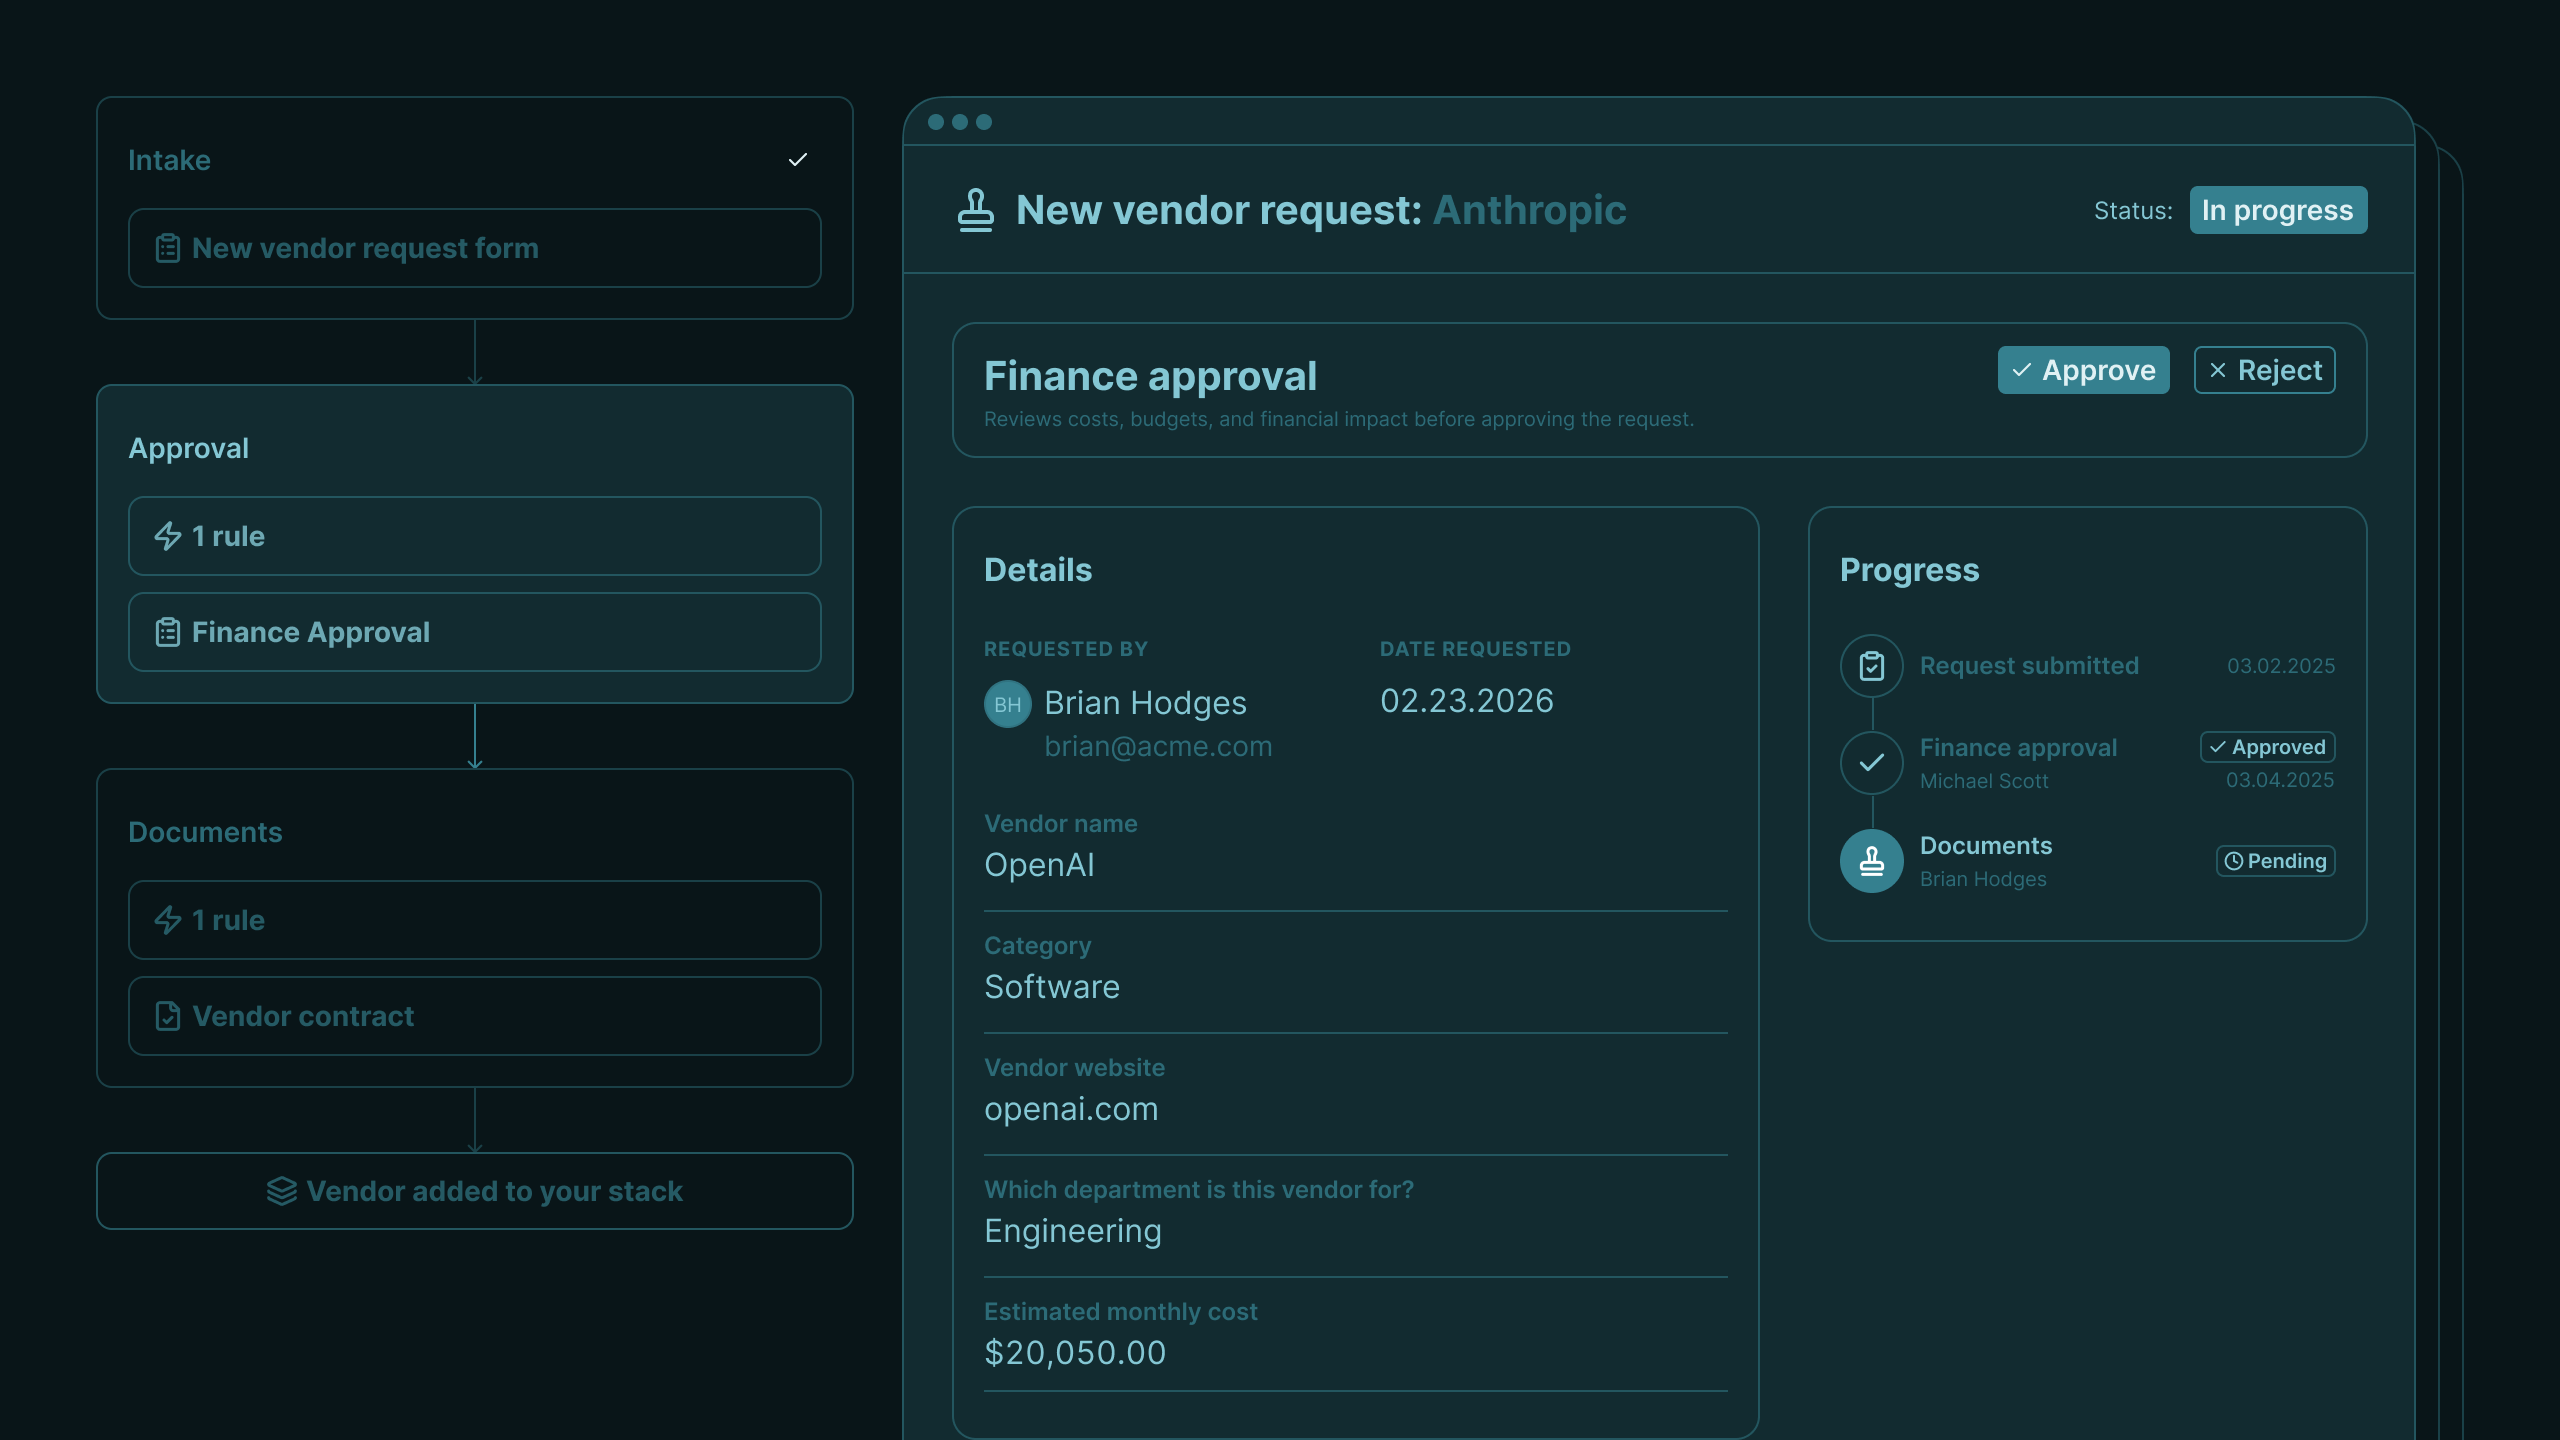
Task: Click the clipboard icon next to Finance Approval
Action: (167, 632)
